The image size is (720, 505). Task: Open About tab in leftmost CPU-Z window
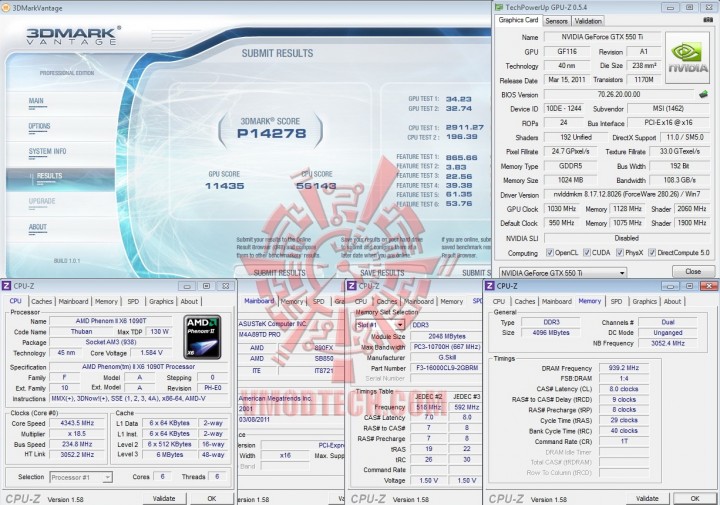point(189,302)
